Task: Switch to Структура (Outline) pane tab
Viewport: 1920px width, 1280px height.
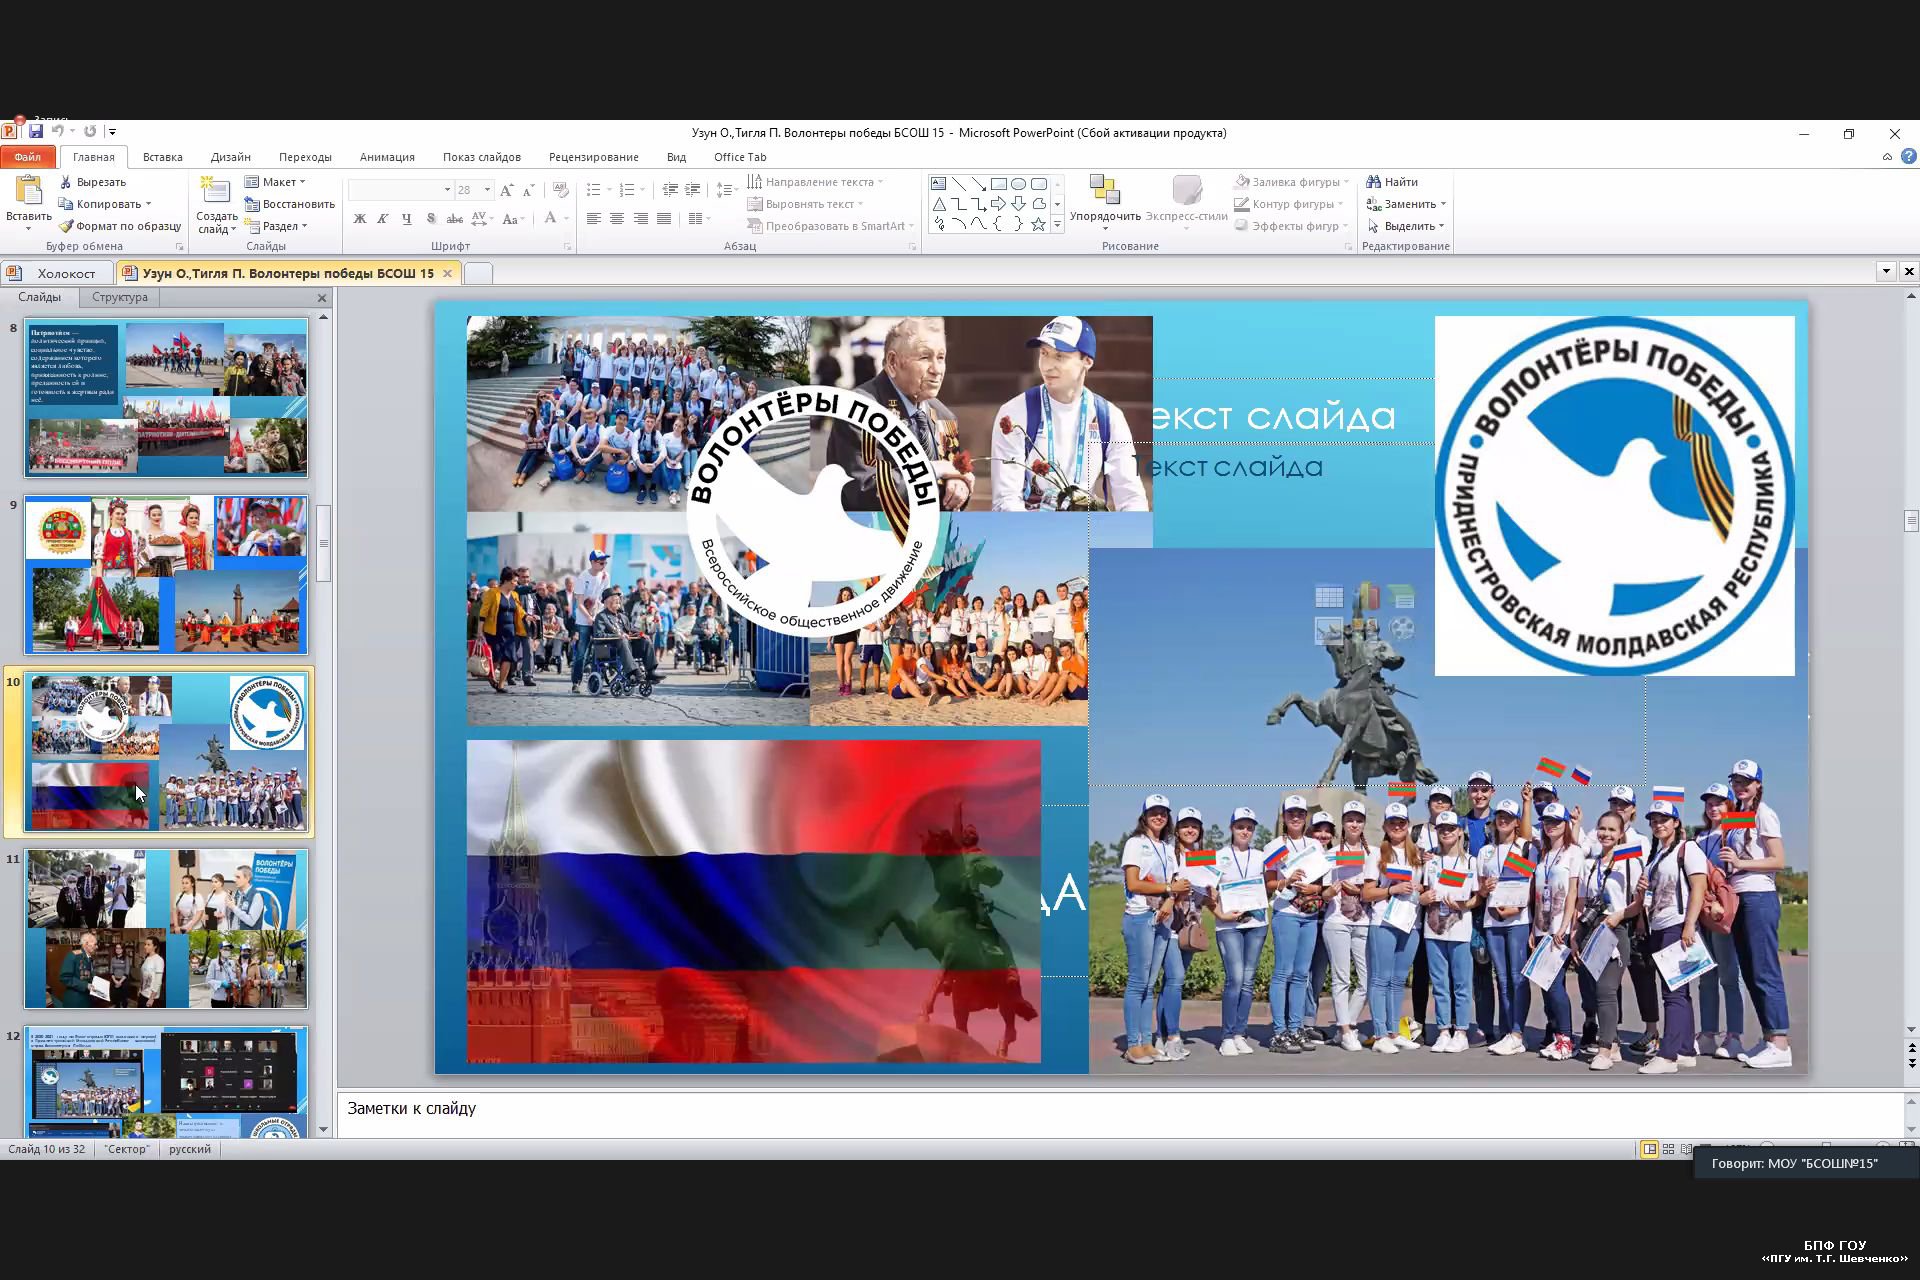Action: coord(120,297)
